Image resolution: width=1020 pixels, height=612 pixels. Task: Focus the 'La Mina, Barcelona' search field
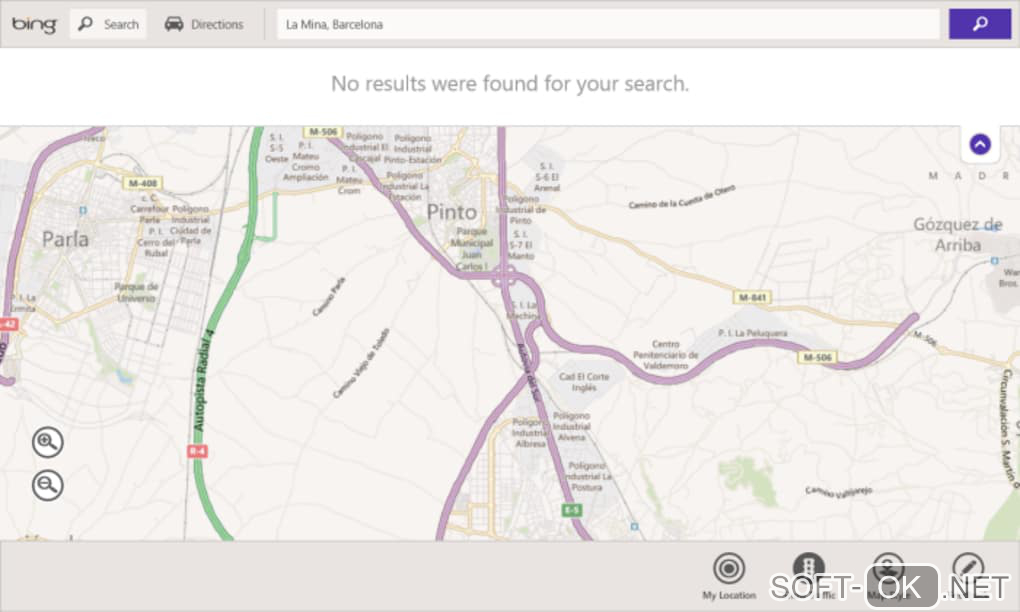[x=608, y=25]
